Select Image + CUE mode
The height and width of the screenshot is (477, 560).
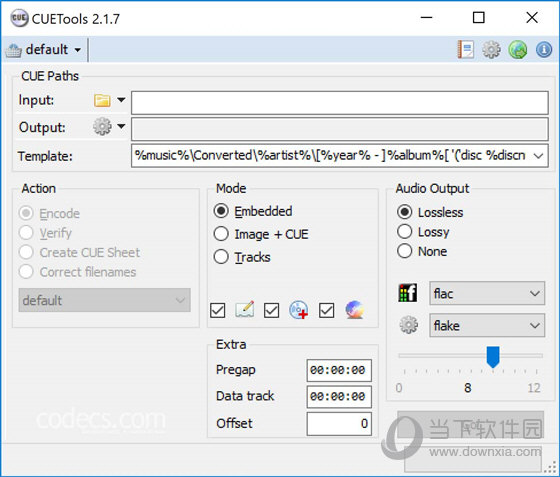pyautogui.click(x=221, y=234)
